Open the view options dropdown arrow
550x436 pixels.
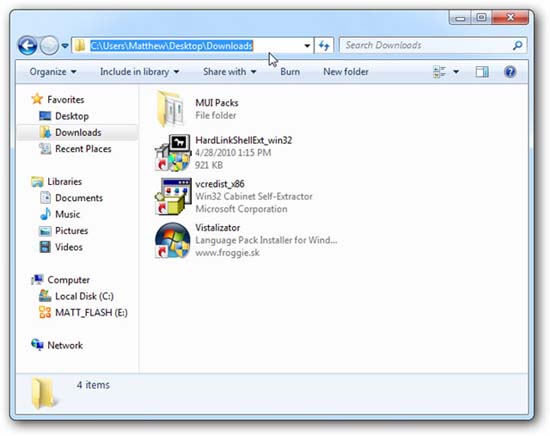[456, 72]
